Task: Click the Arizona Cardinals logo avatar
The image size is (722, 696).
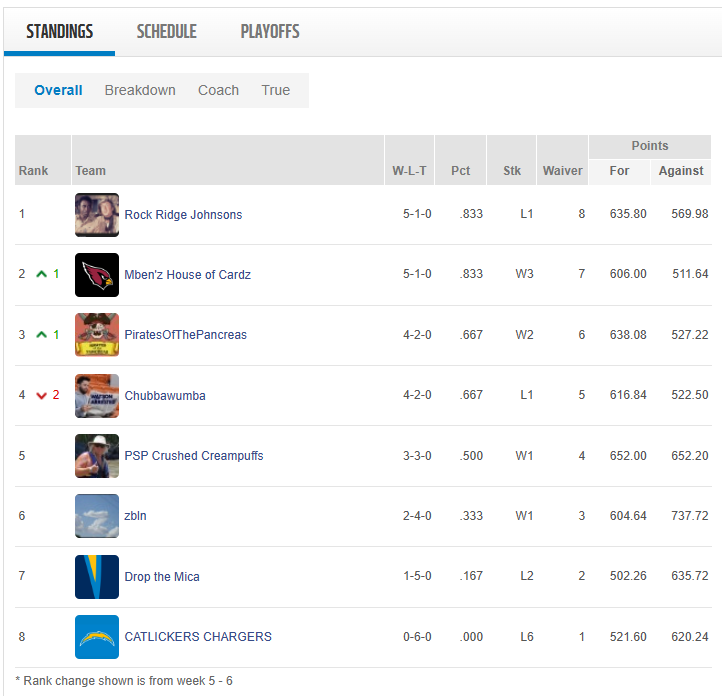Action: pyautogui.click(x=97, y=275)
